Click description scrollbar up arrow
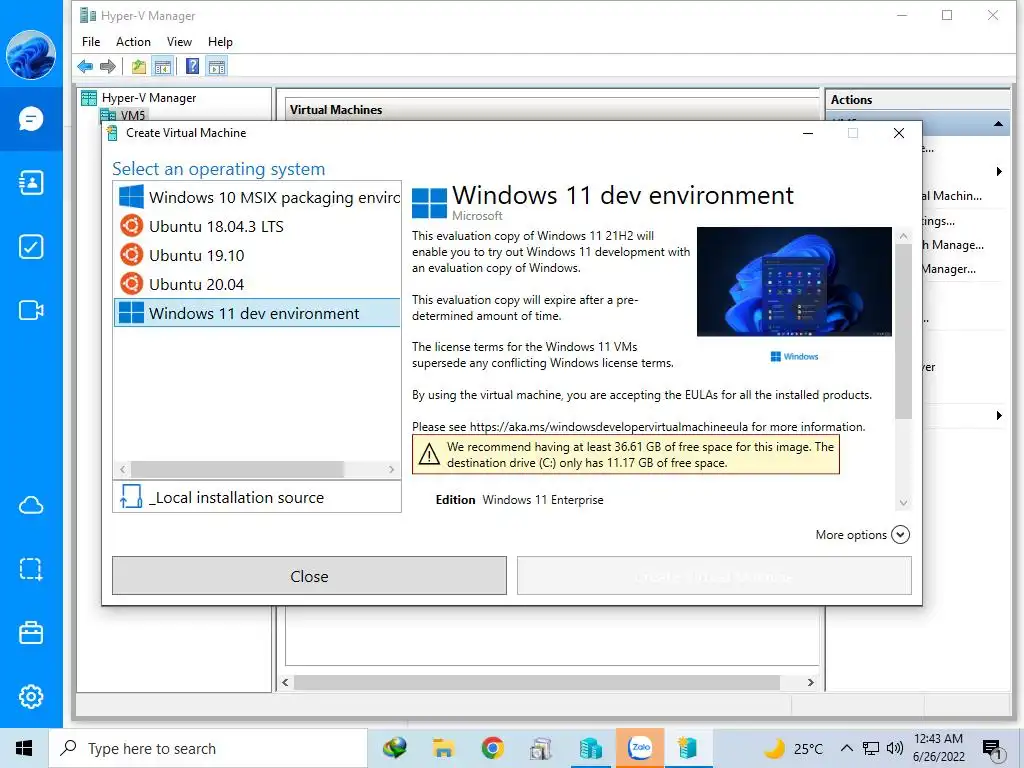Viewport: 1024px width, 768px height. (x=903, y=236)
